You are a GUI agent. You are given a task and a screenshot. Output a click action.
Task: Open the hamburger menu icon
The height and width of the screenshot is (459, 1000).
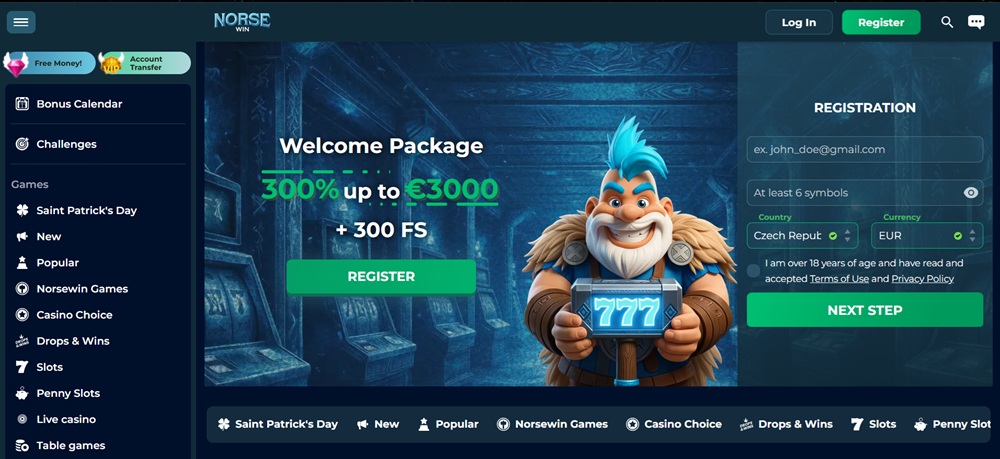point(21,22)
